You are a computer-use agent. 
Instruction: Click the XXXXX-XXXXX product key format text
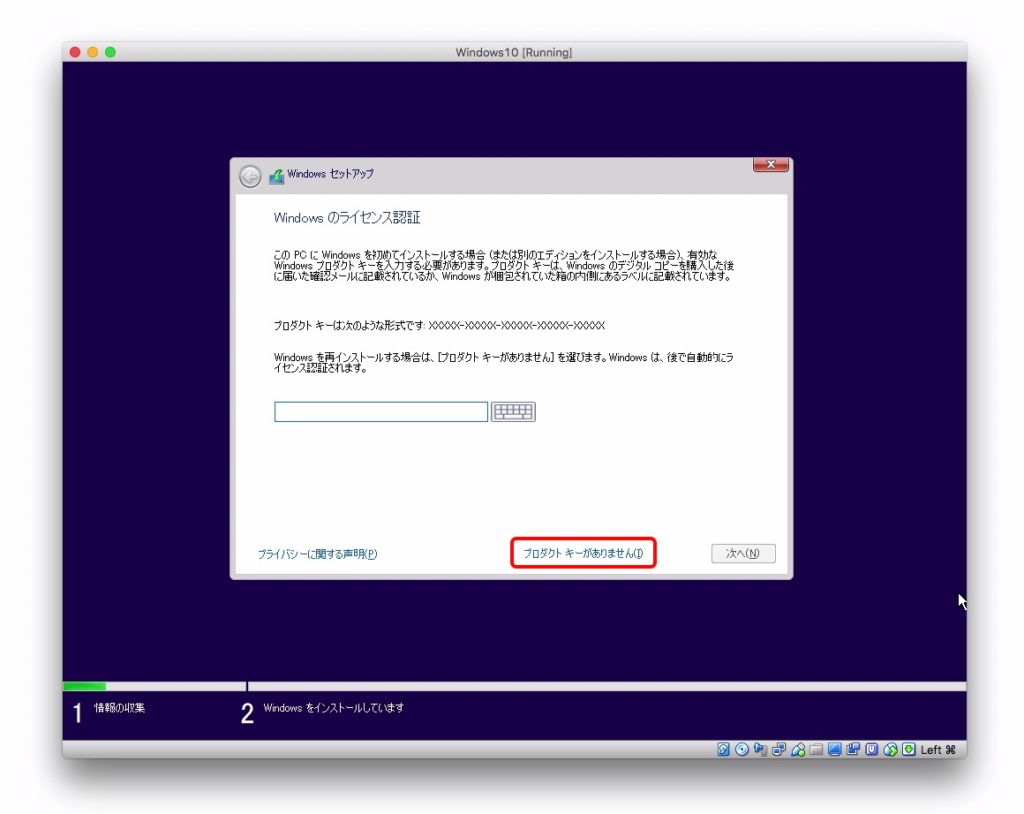click(x=517, y=325)
